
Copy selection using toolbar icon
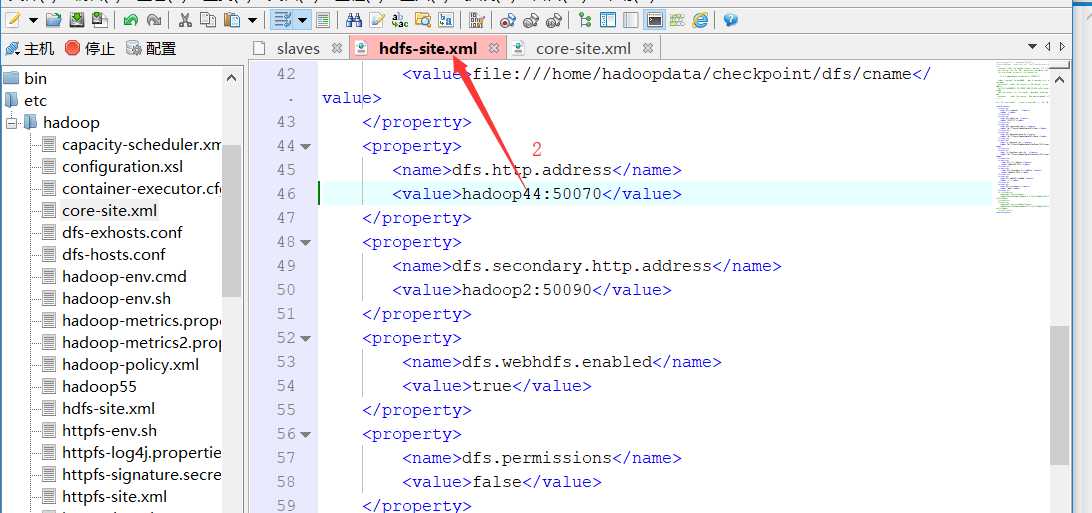[208, 19]
